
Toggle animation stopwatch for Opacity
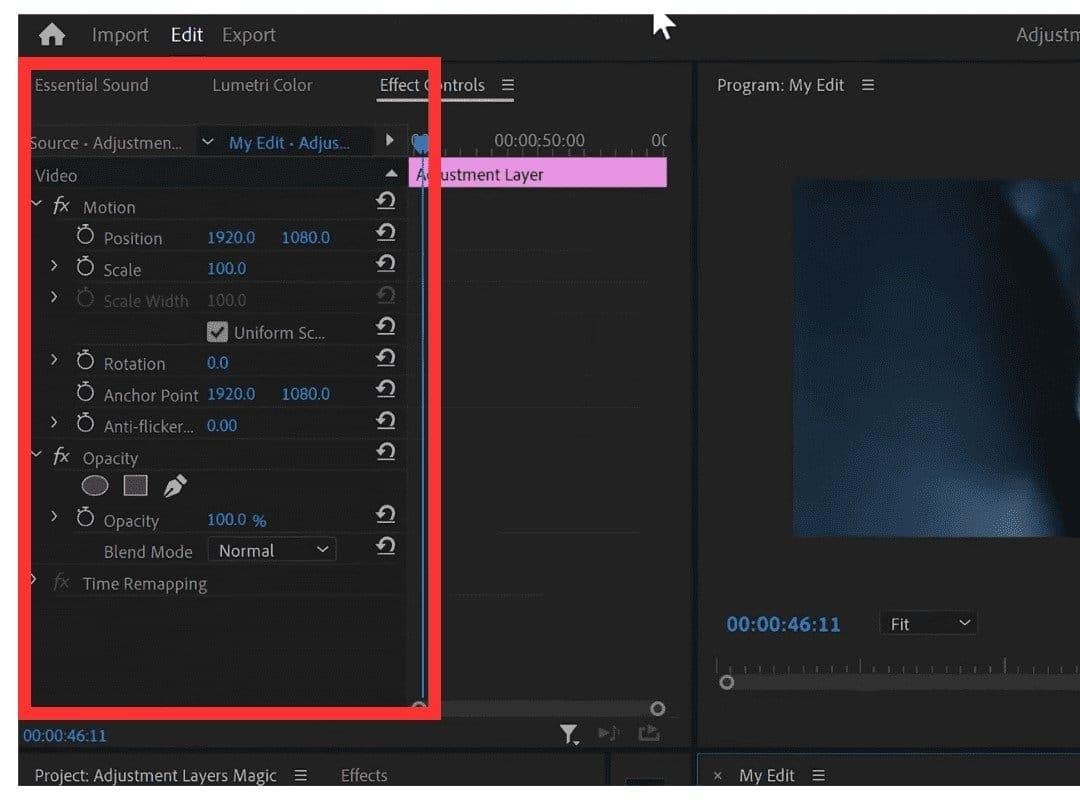(x=85, y=519)
